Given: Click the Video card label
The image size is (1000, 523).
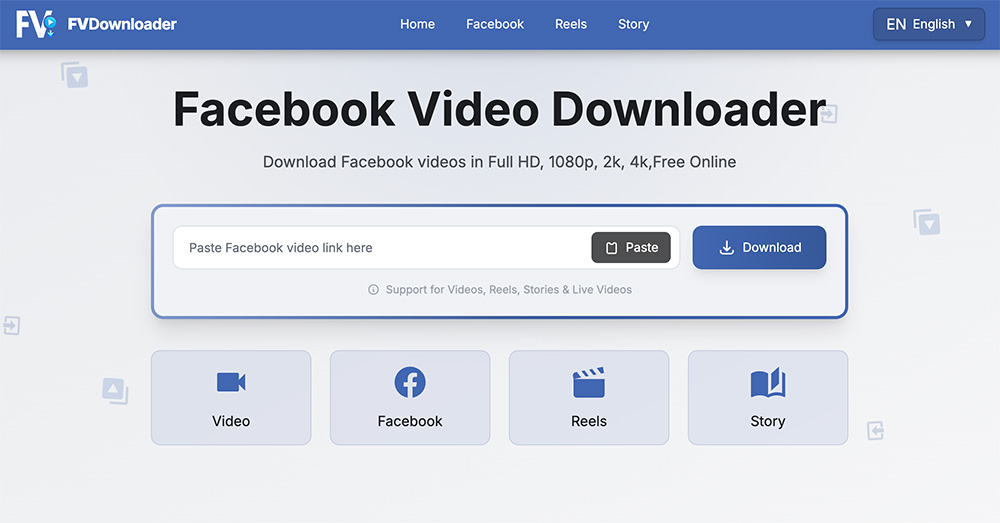Looking at the screenshot, I should point(231,421).
